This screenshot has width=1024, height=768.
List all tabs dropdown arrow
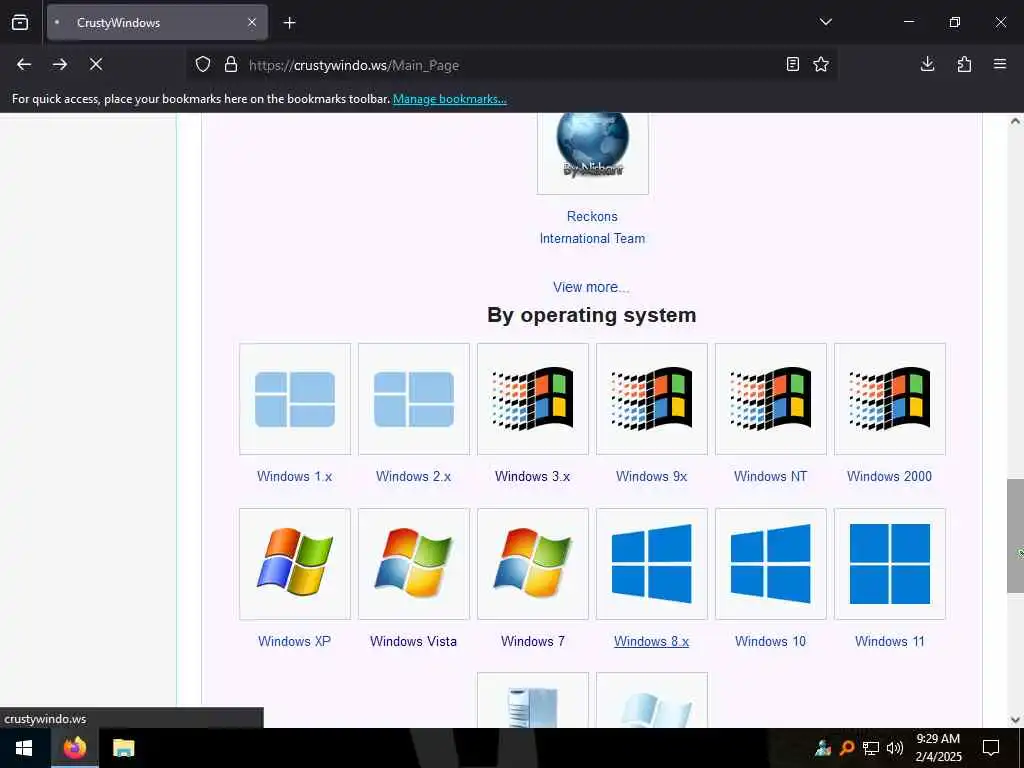825,22
